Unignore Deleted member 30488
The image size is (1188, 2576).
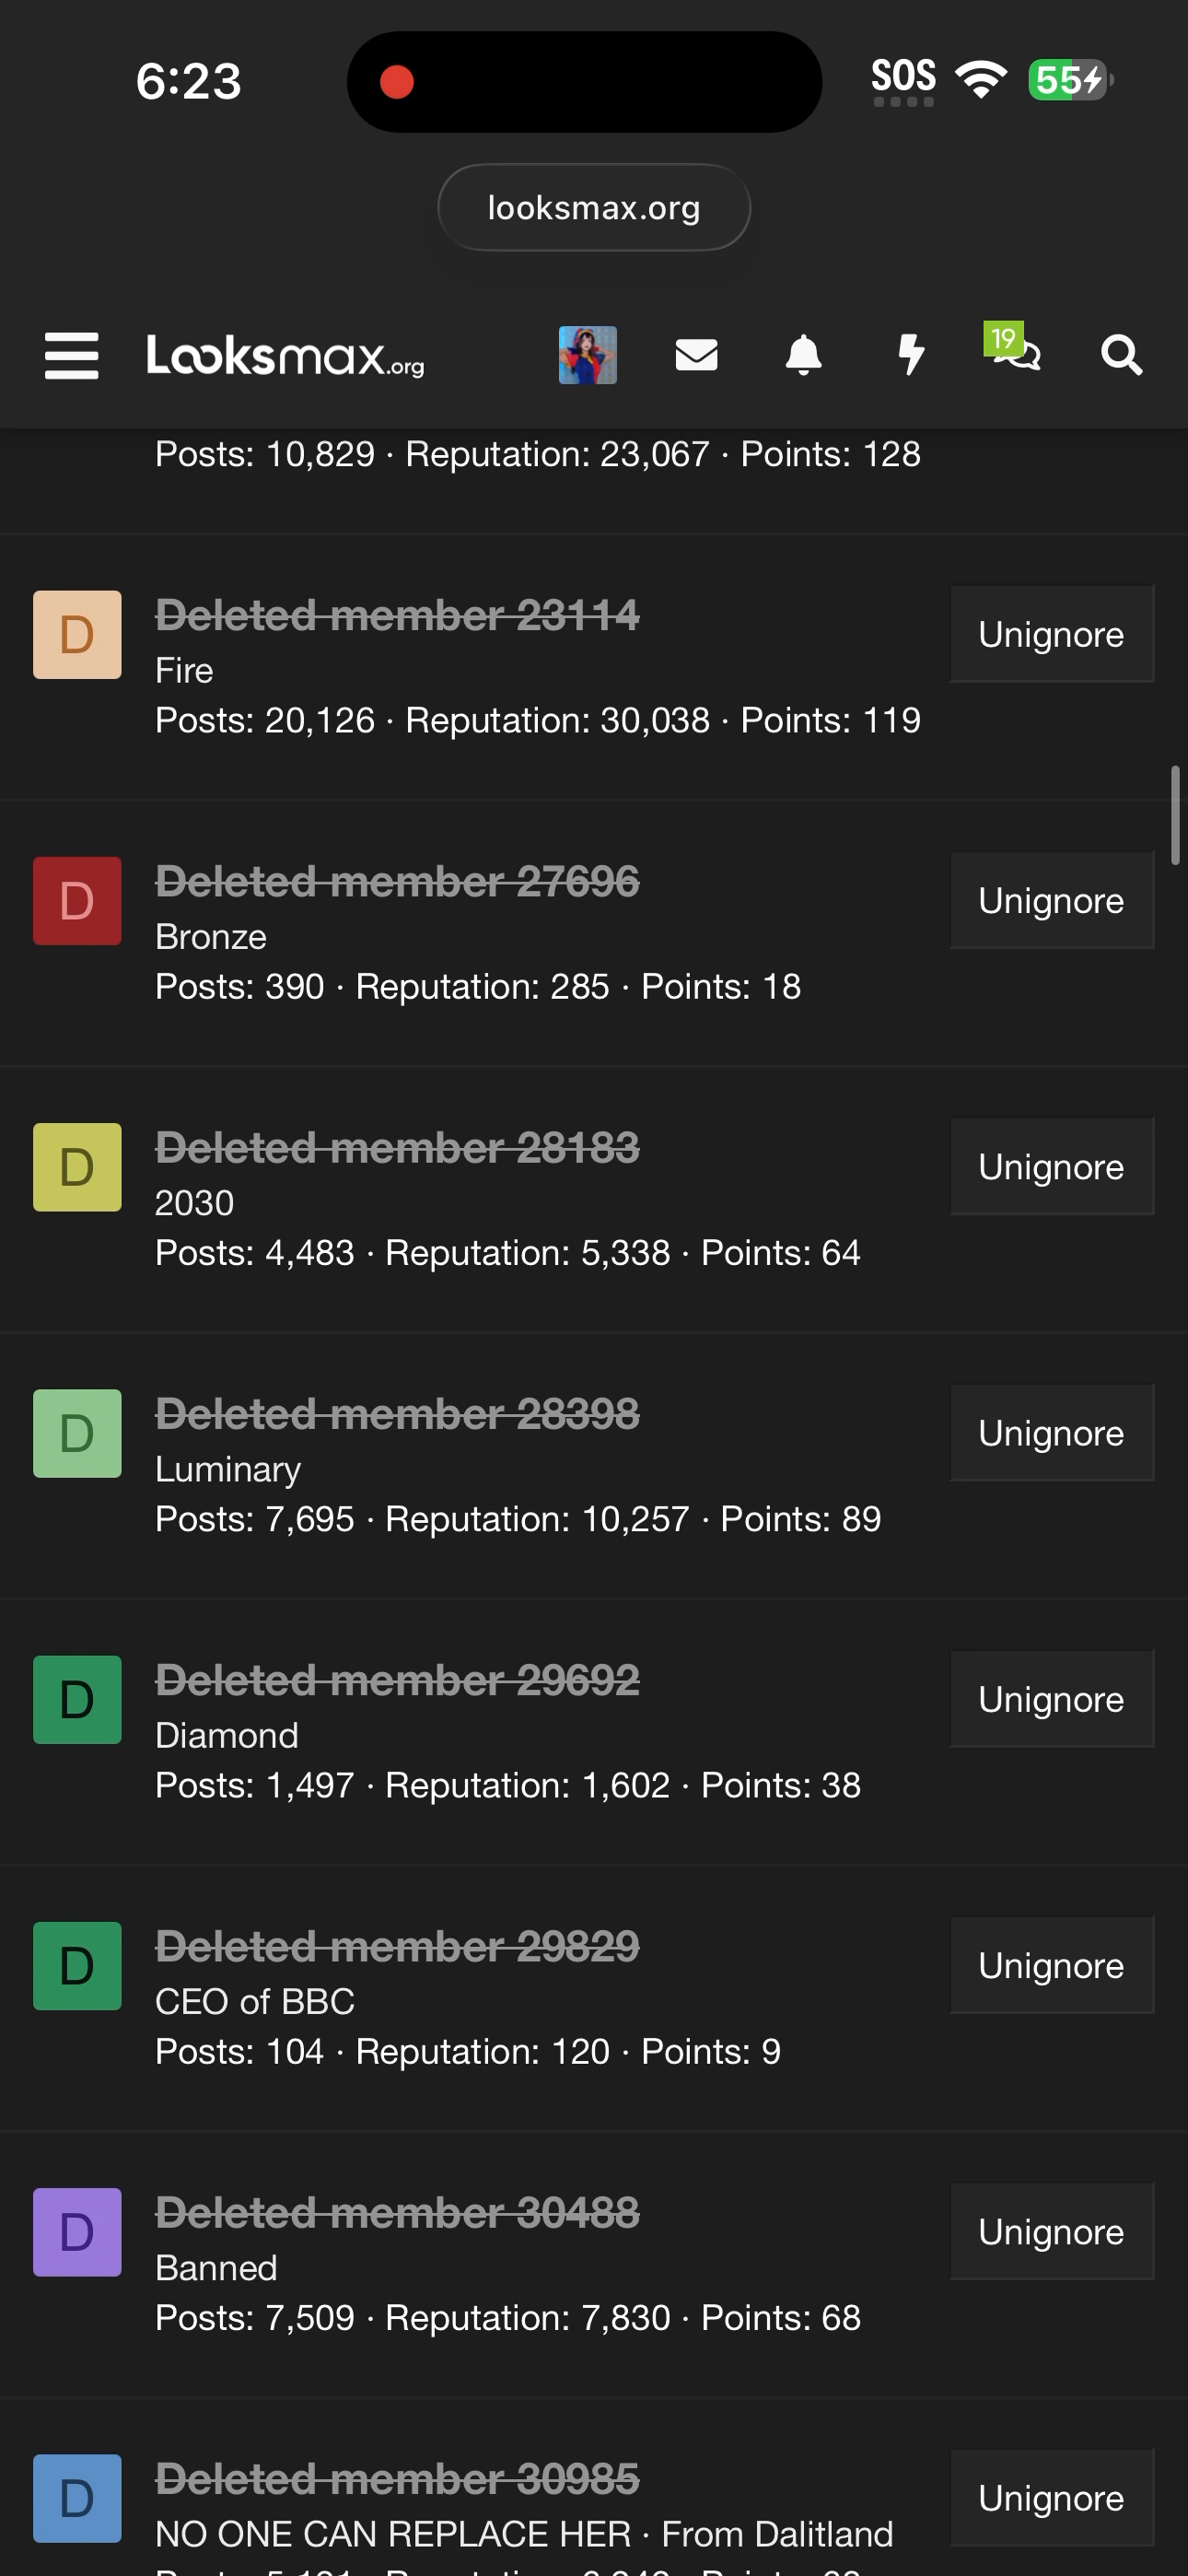point(1051,2231)
